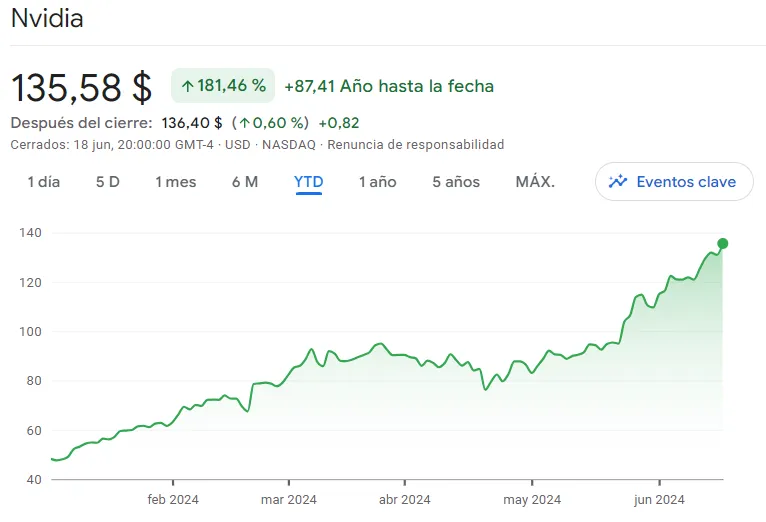The width and height of the screenshot is (766, 522).
Task: Click the up arrow in after-hours change
Action: click(244, 124)
